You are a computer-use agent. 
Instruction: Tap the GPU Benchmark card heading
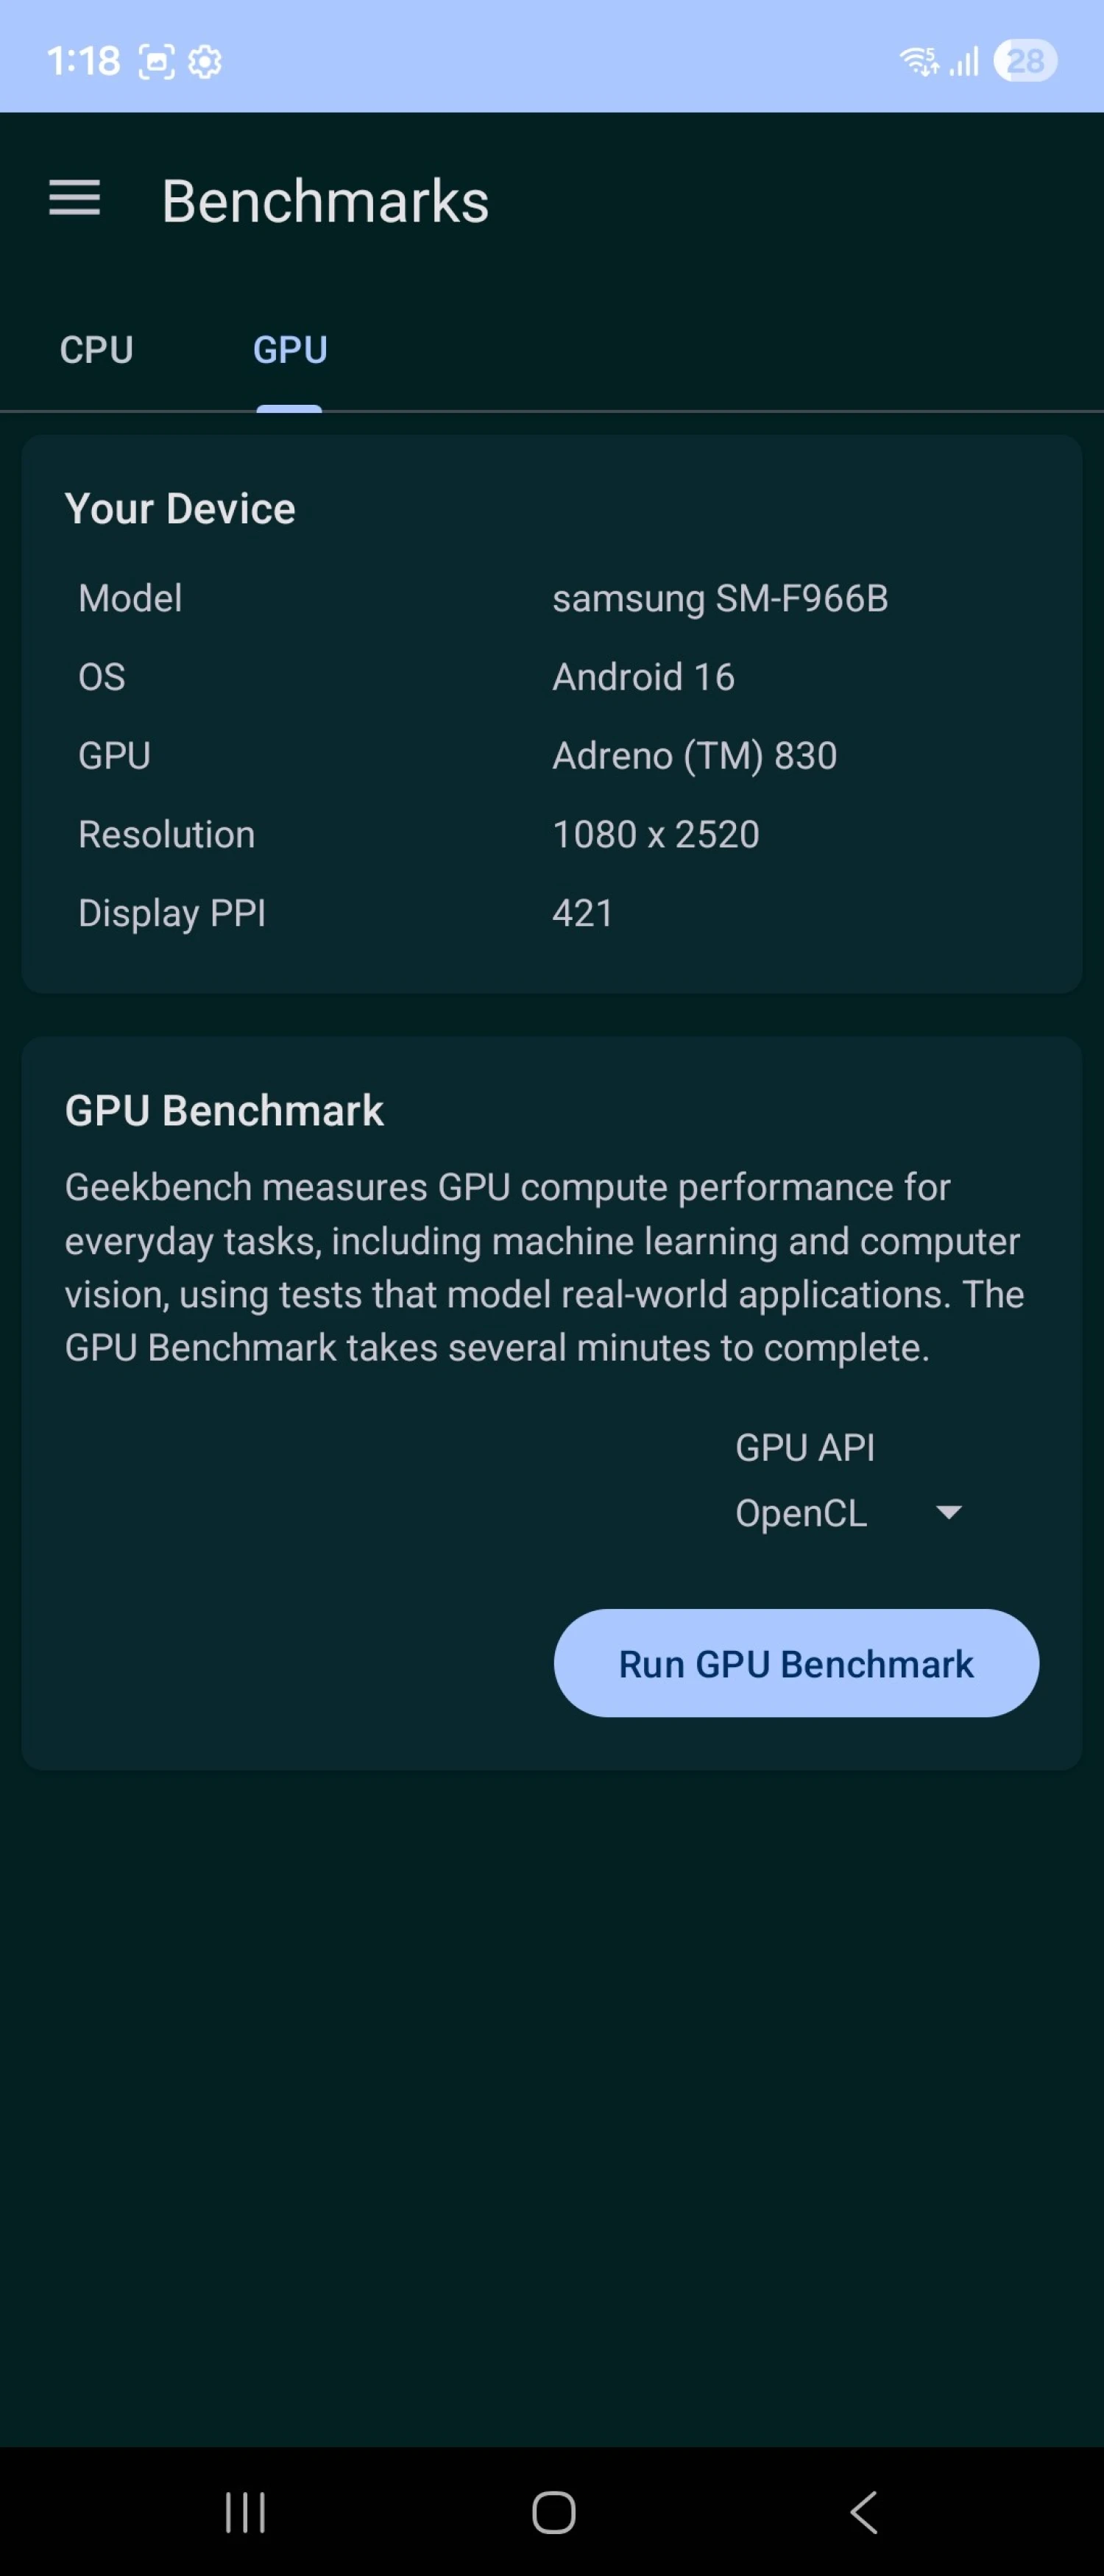tap(224, 1111)
